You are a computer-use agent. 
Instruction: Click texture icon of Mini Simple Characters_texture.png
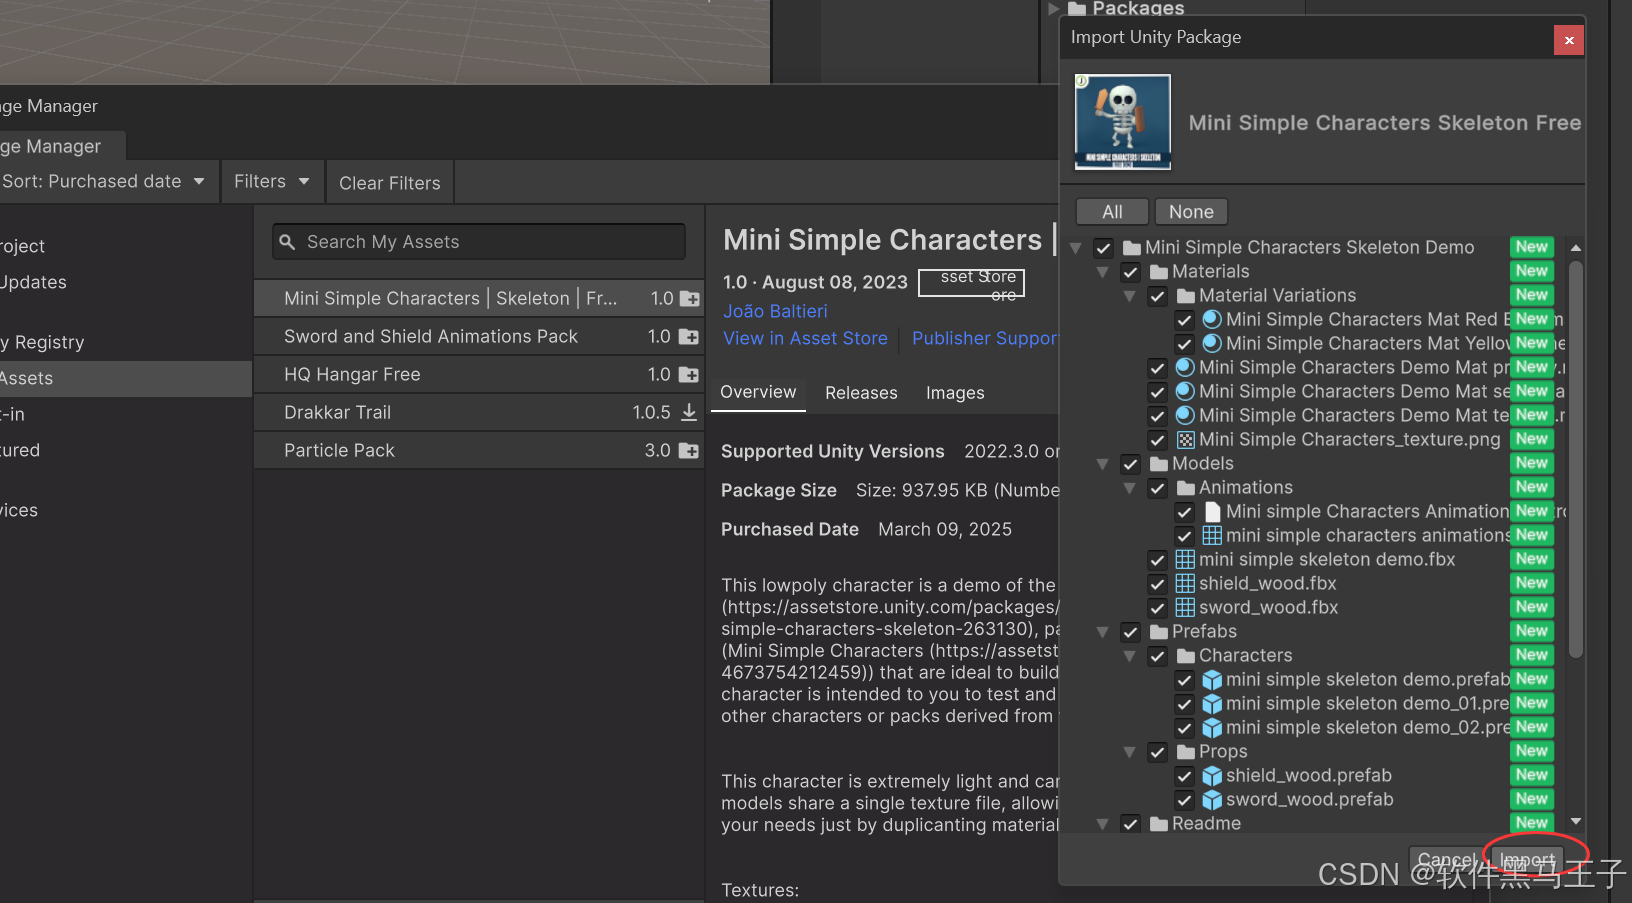[x=1185, y=439]
